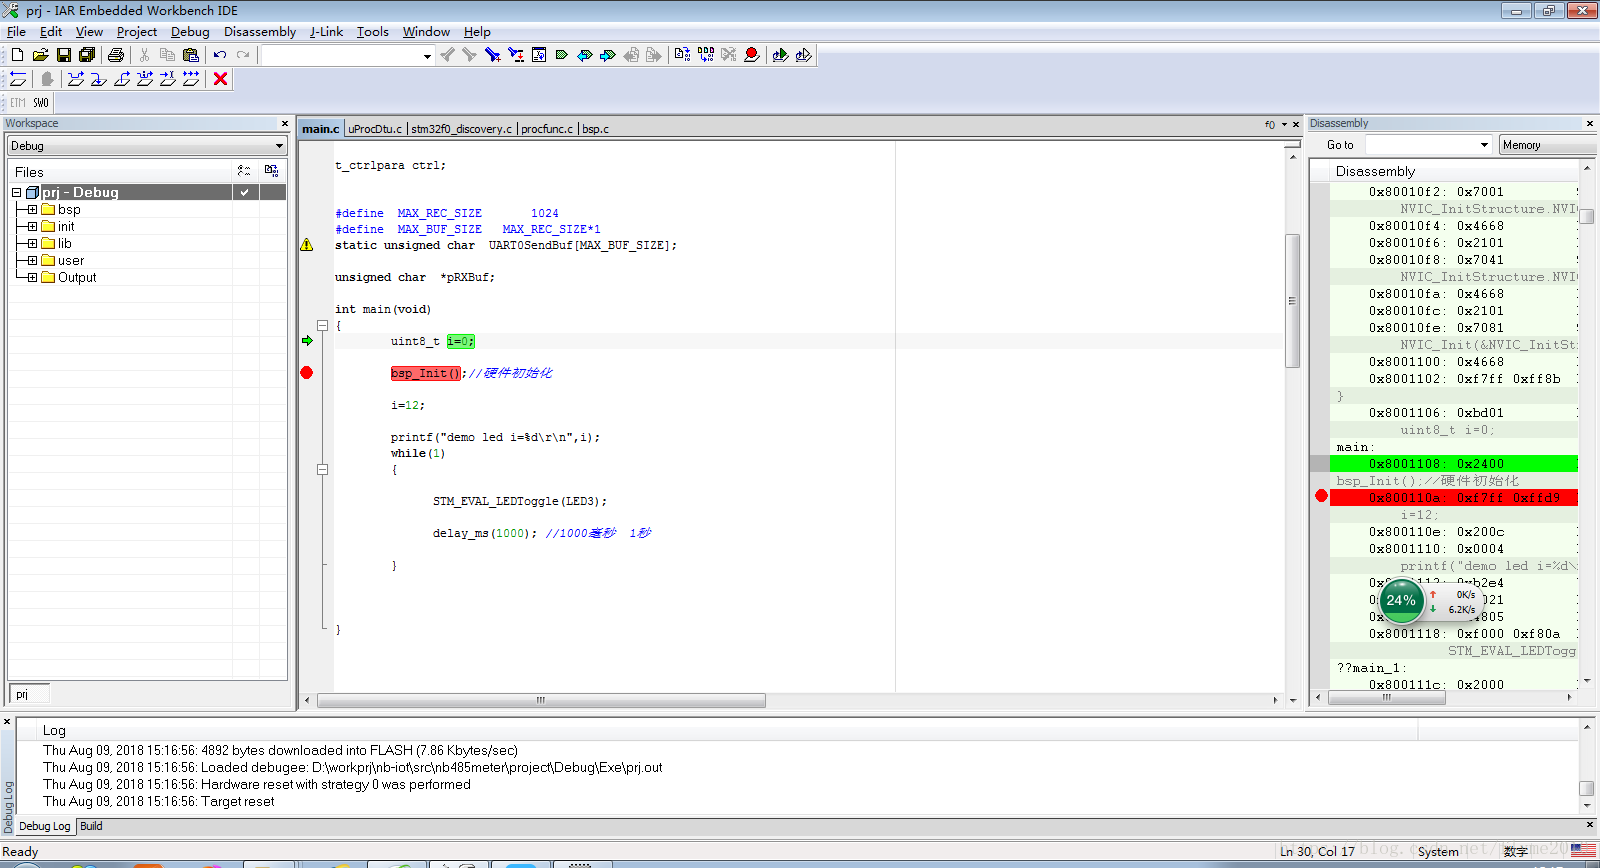Open the Disassembly menu
Image resolution: width=1600 pixels, height=868 pixels.
[260, 32]
